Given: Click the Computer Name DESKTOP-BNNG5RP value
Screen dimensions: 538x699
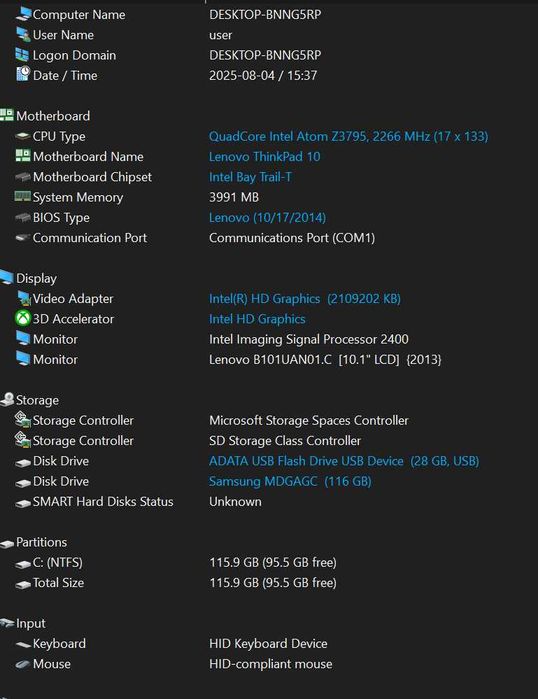Looking at the screenshot, I should tap(265, 14).
